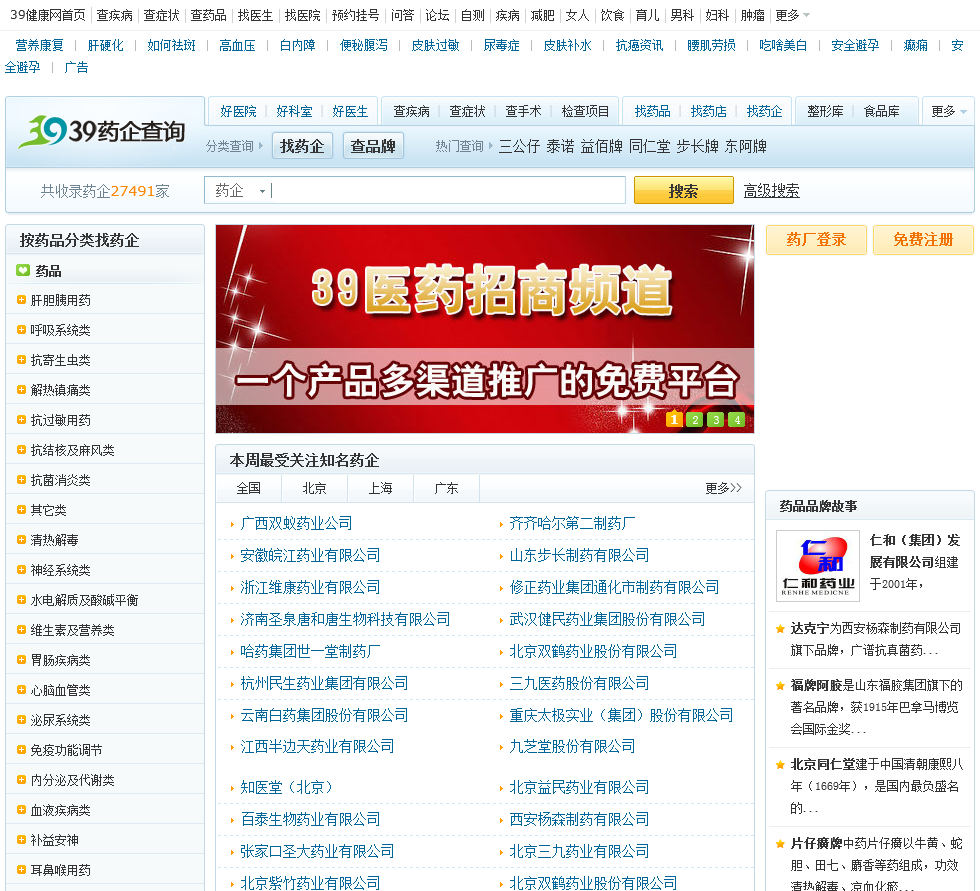Click the 高血压 topic link
This screenshot has height=891, width=980.
tap(237, 45)
